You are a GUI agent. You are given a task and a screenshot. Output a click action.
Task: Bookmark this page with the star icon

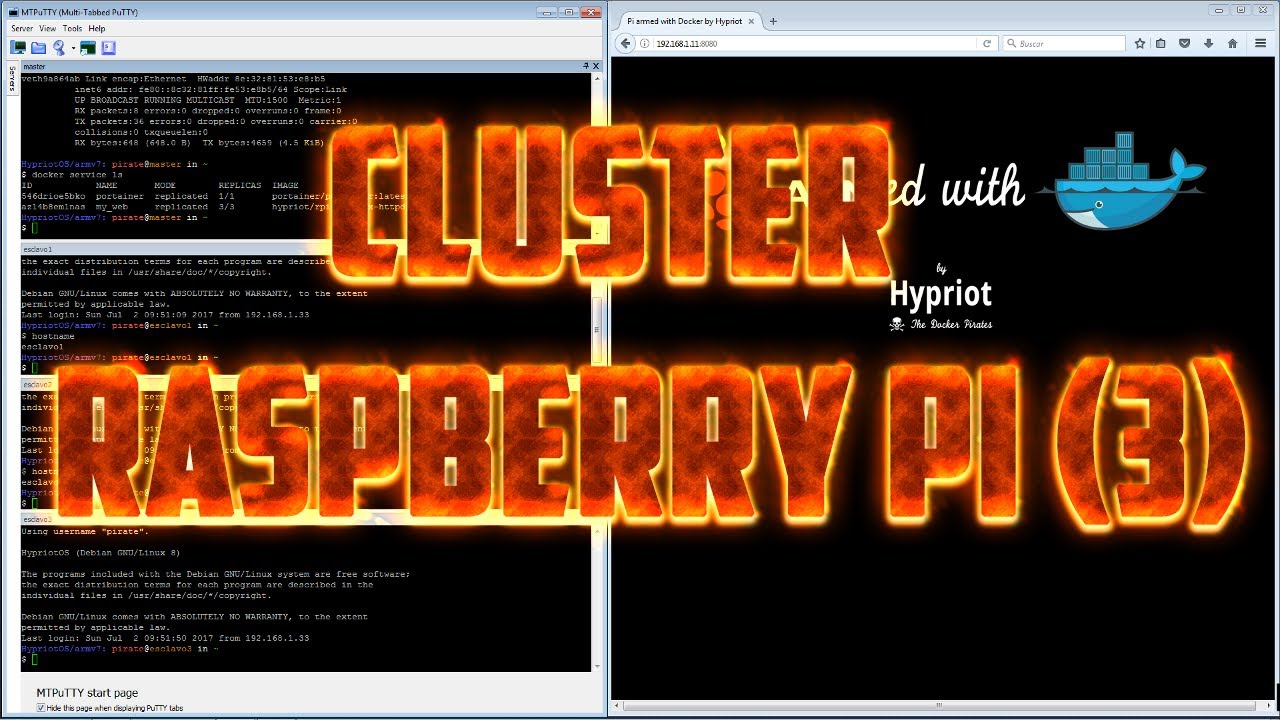[x=1140, y=44]
